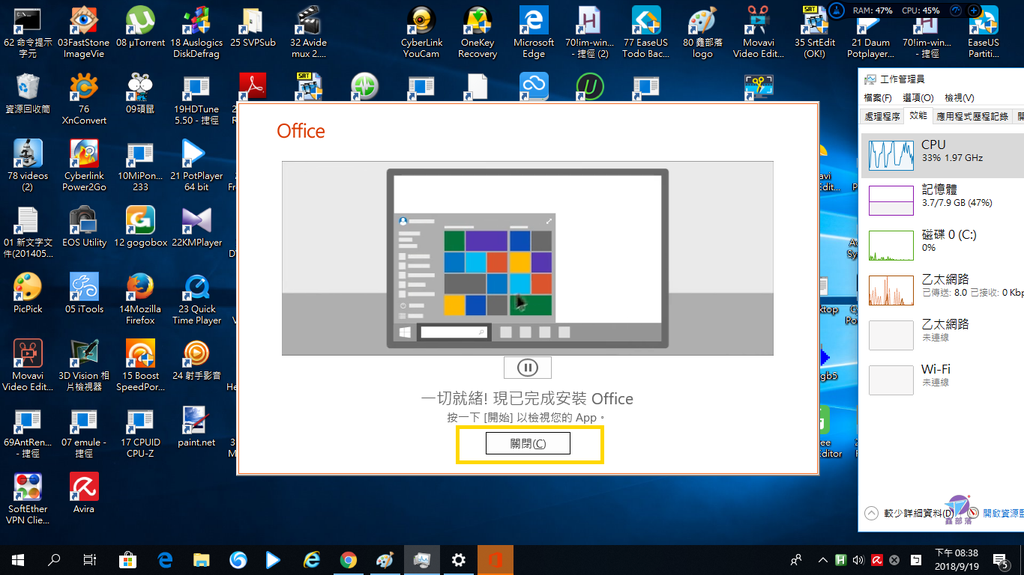
Task: Click the taskbar clock showing 下午 08:38
Action: (x=957, y=560)
